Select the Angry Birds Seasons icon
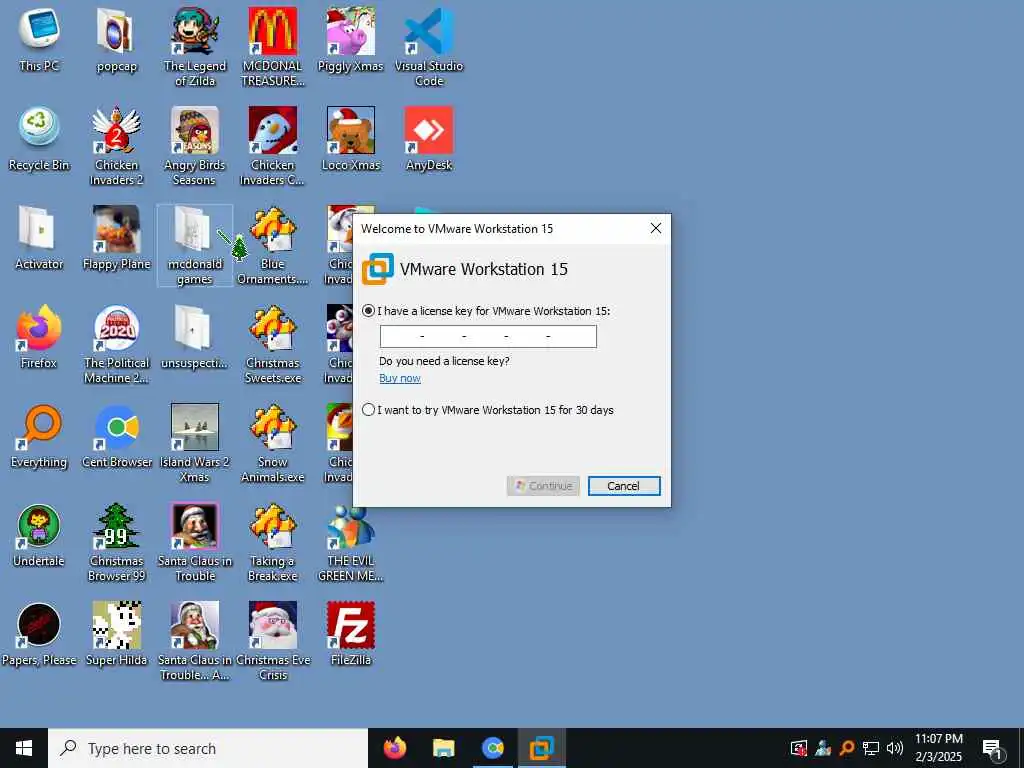1024x768 pixels. click(195, 146)
